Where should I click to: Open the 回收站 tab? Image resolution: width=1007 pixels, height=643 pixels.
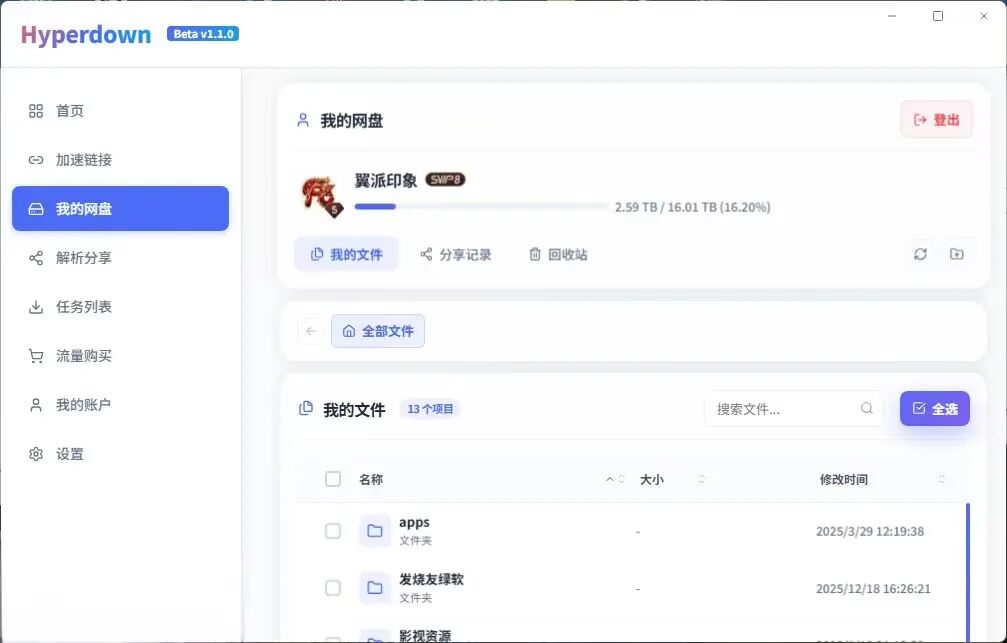558,254
